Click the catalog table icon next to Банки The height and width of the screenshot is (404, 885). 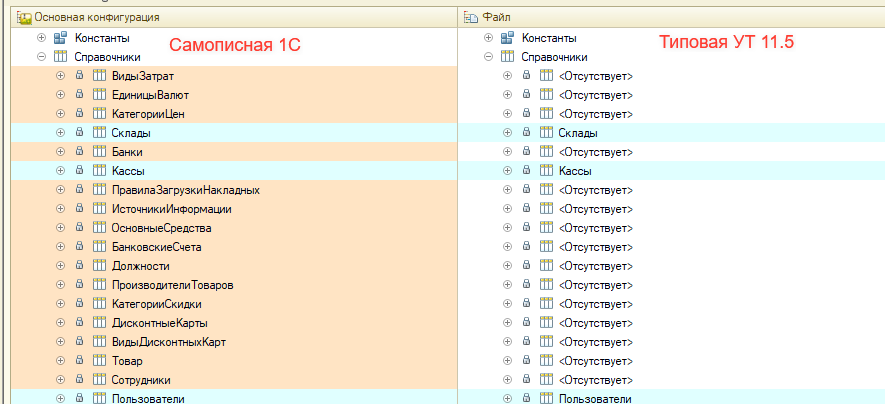tap(99, 152)
